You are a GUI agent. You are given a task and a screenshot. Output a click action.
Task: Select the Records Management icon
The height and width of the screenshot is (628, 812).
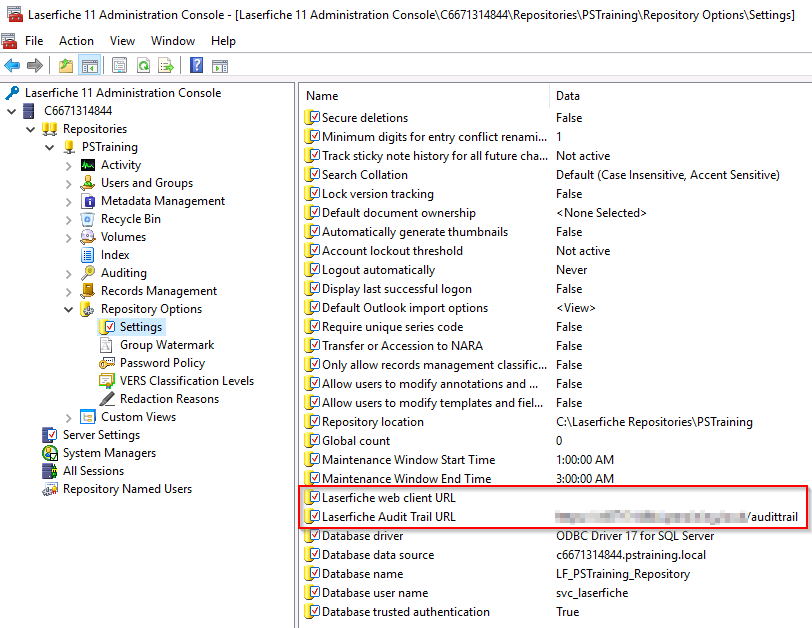[x=88, y=291]
